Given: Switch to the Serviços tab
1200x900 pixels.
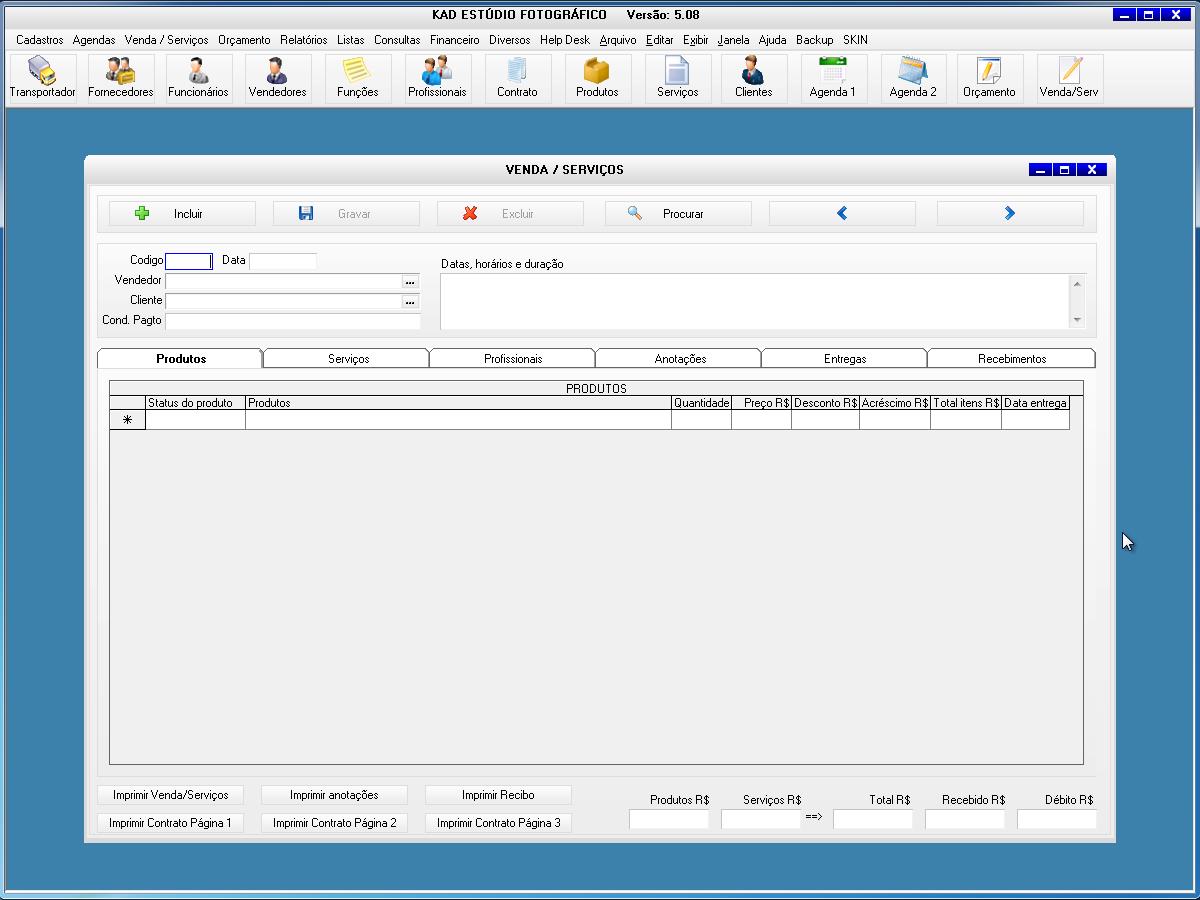Looking at the screenshot, I should (x=348, y=359).
